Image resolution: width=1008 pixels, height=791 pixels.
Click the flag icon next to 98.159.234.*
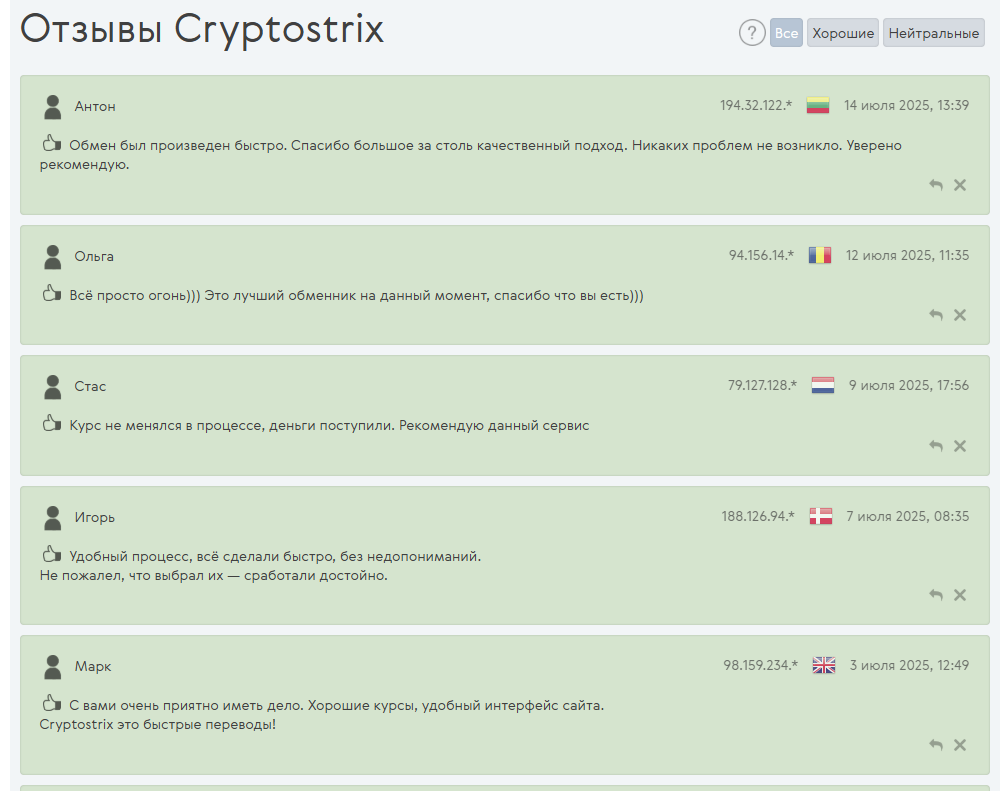[x=824, y=665]
